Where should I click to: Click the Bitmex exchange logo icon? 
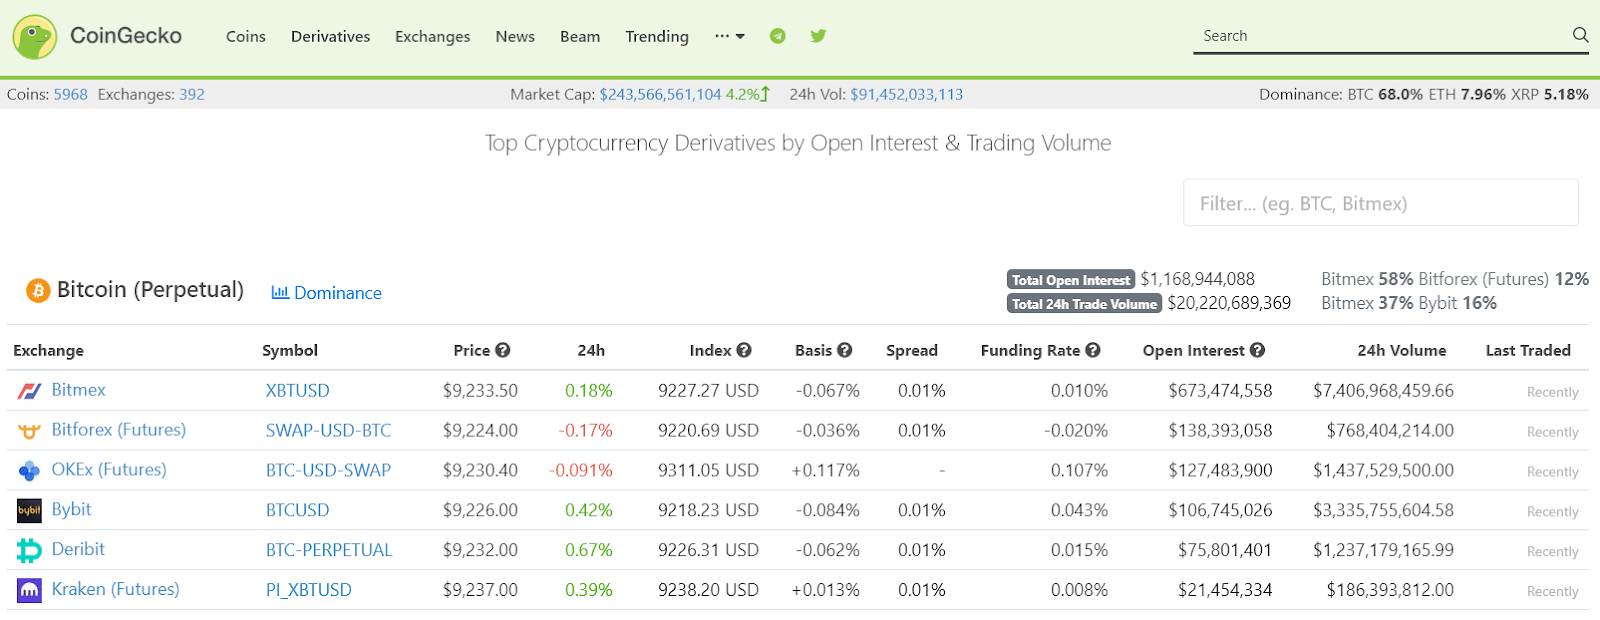[x=29, y=391]
